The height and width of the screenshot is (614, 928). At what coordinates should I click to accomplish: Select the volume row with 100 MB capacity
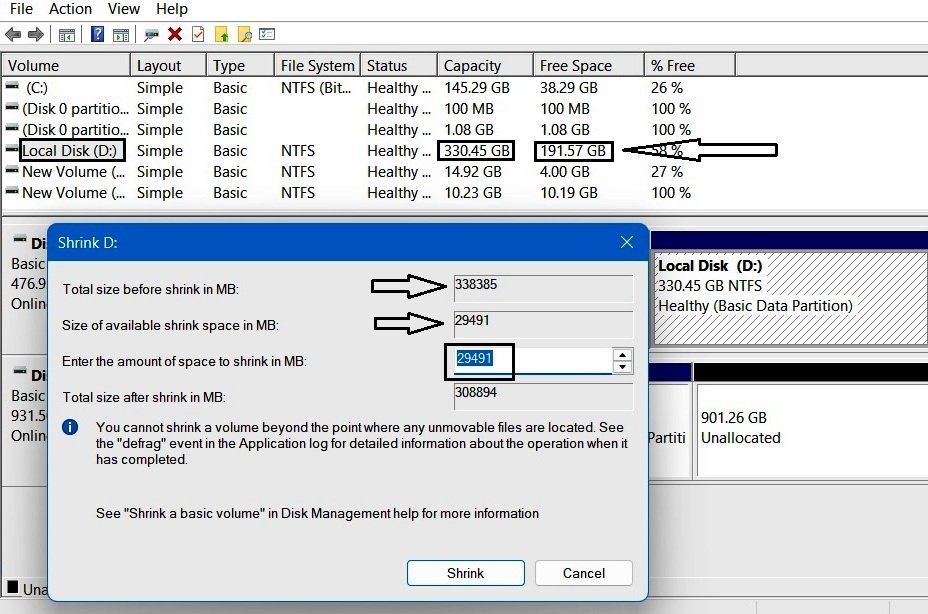pos(367,109)
